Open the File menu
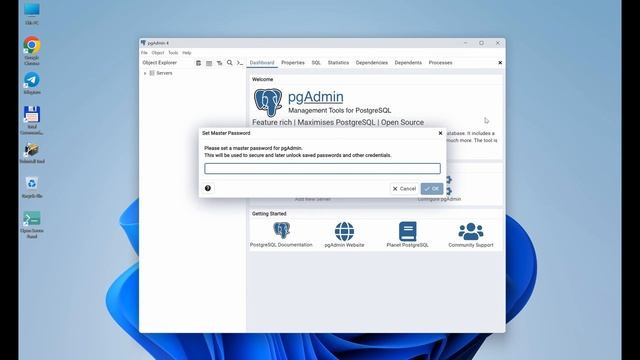The width and height of the screenshot is (640, 360). (x=144, y=53)
